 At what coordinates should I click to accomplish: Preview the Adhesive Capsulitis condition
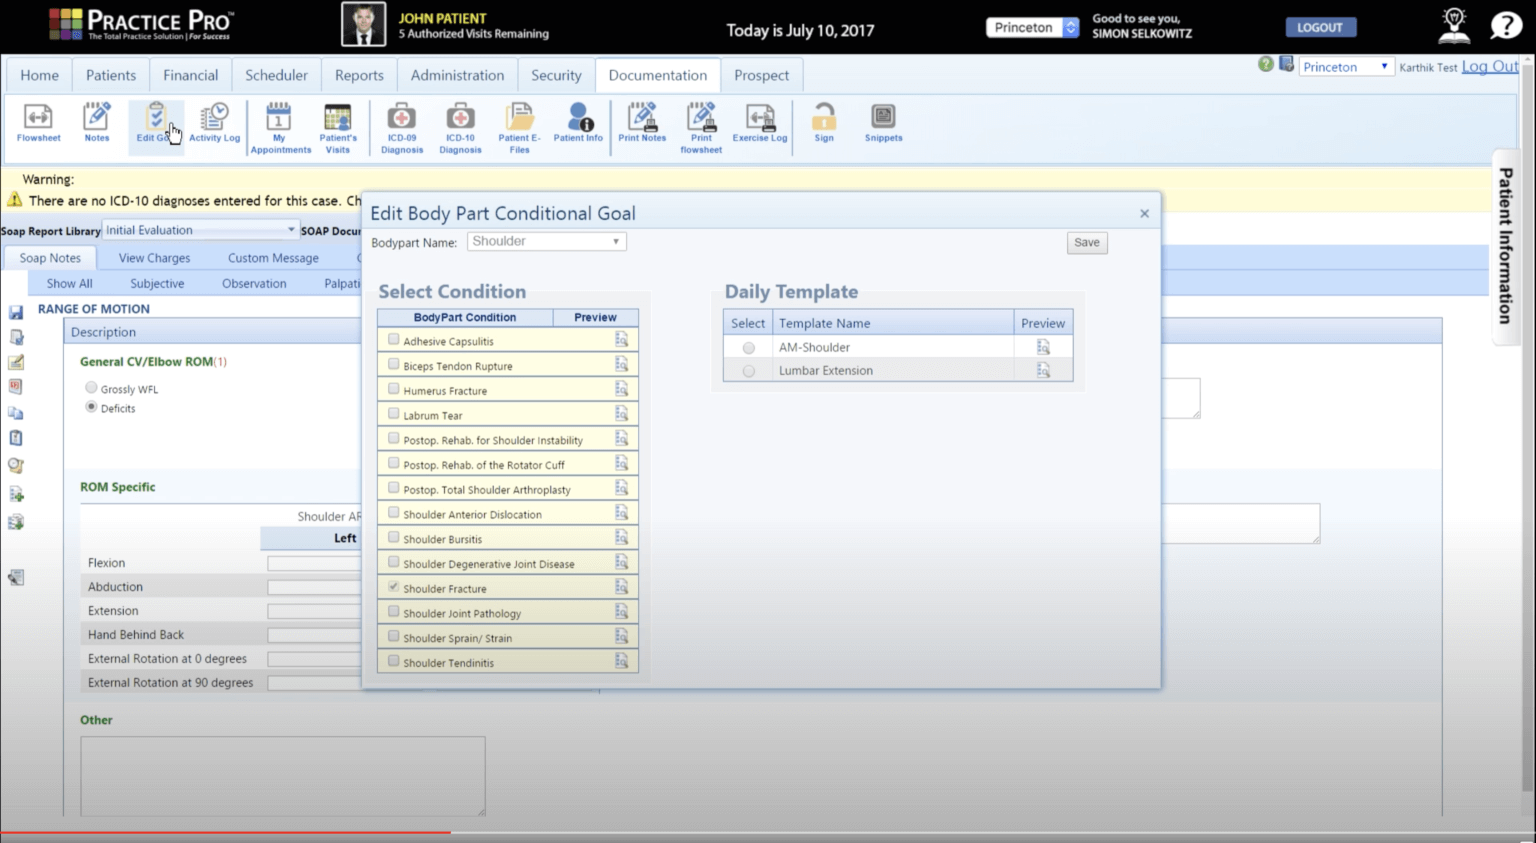coord(621,340)
